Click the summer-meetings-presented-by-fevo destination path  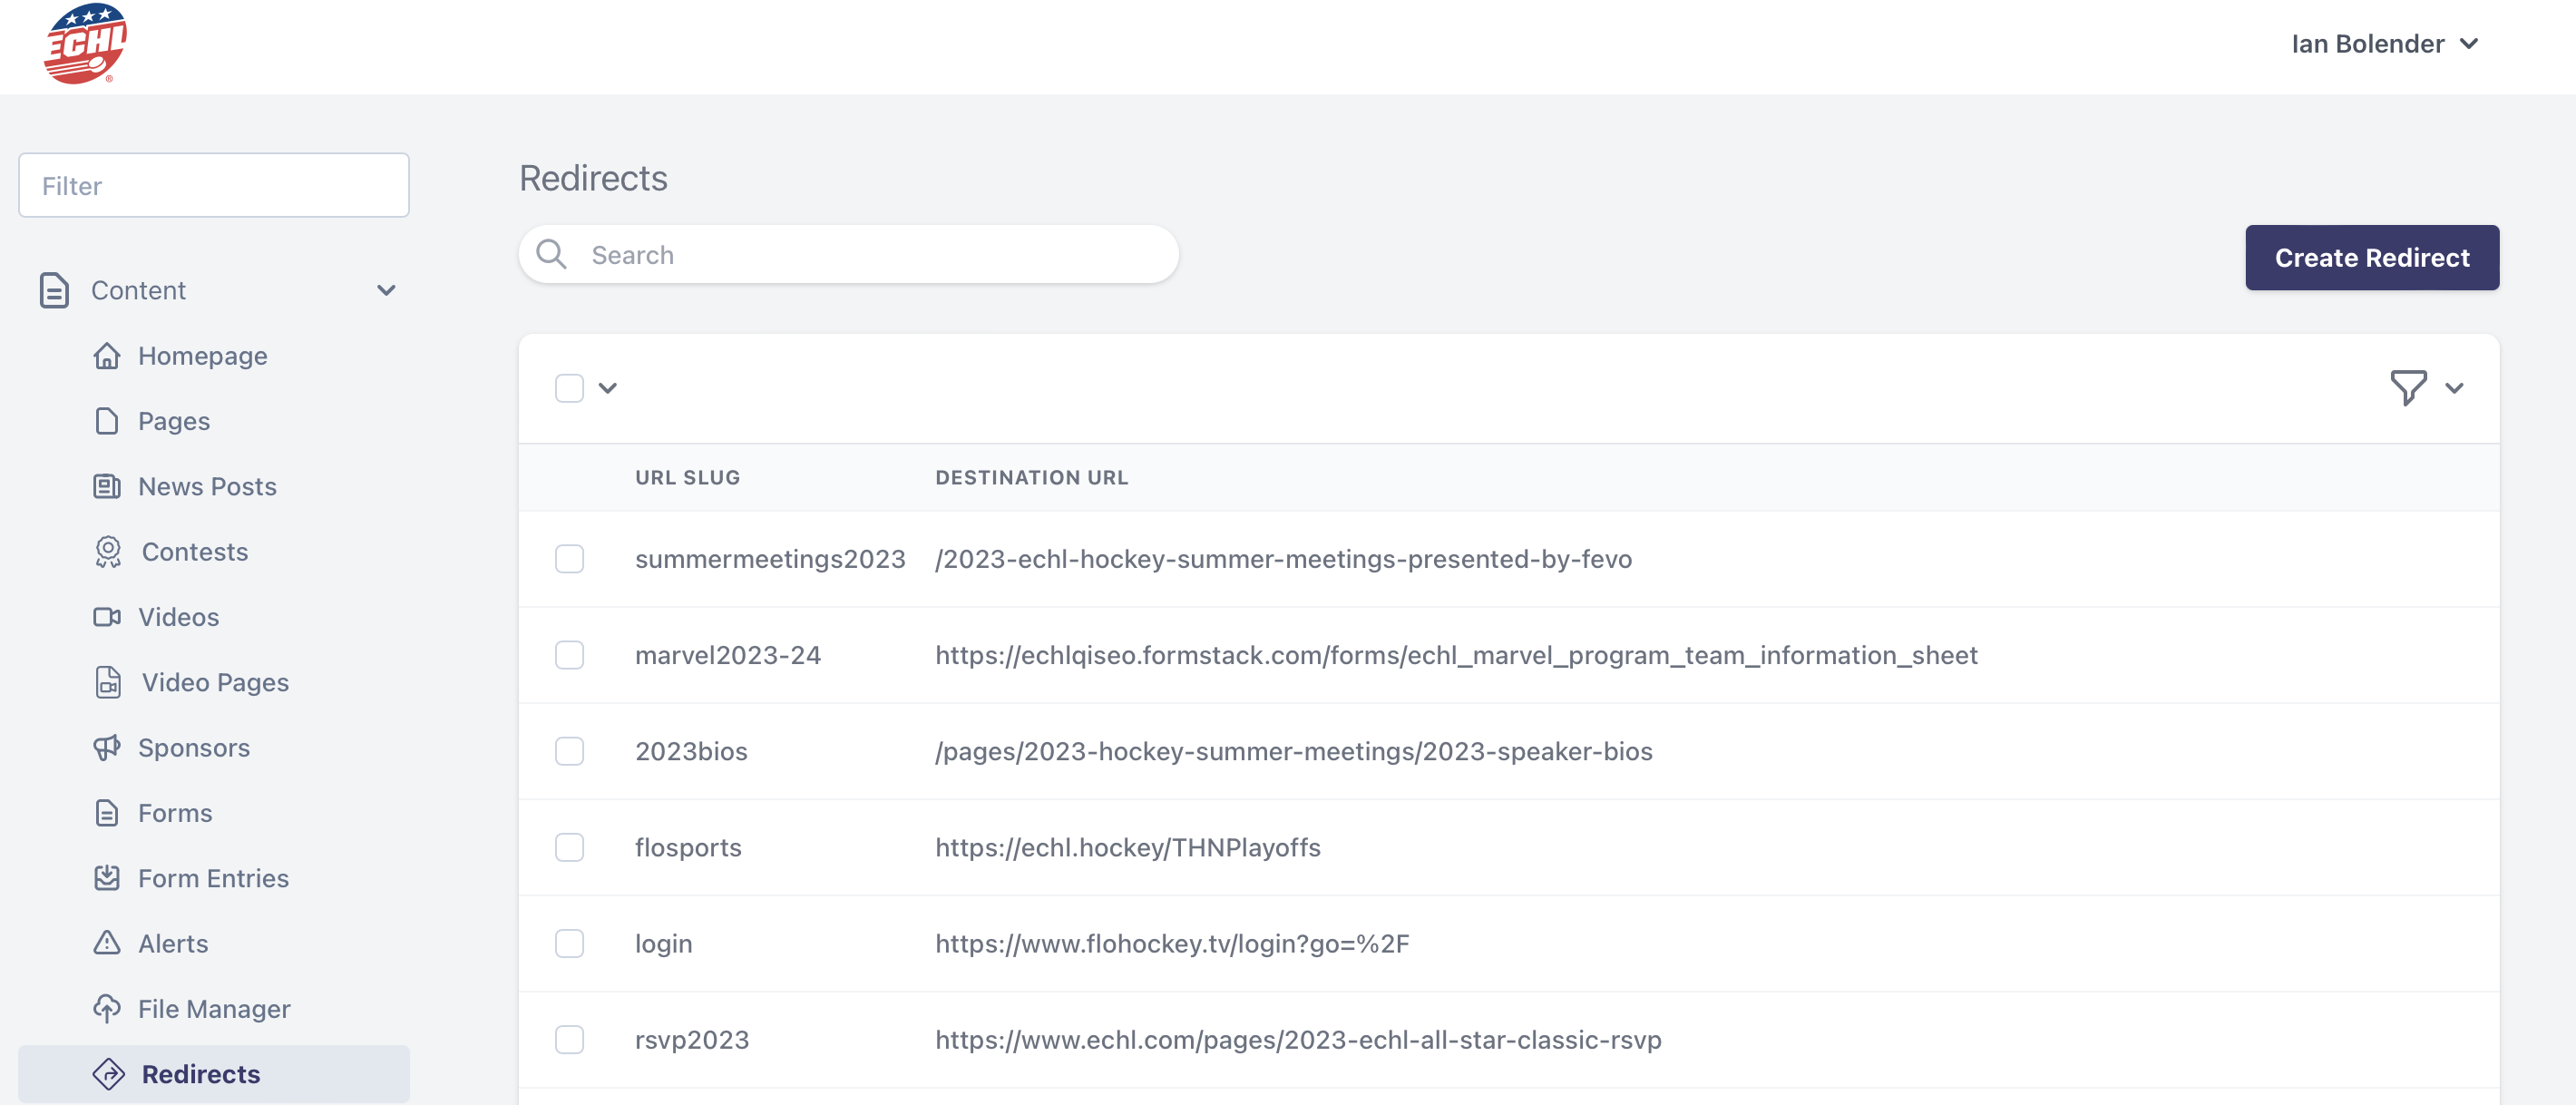coord(1283,559)
